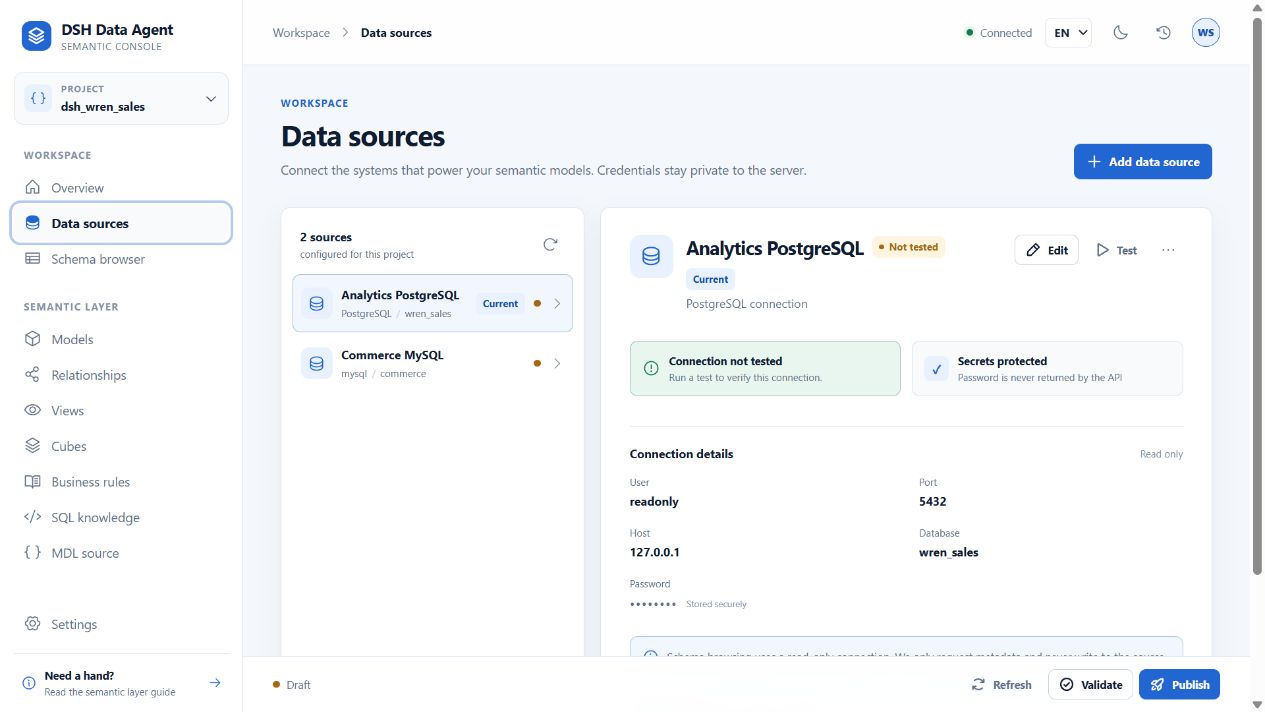Image resolution: width=1265 pixels, height=712 pixels.
Task: Click the Views eye icon
Action: coord(33,410)
